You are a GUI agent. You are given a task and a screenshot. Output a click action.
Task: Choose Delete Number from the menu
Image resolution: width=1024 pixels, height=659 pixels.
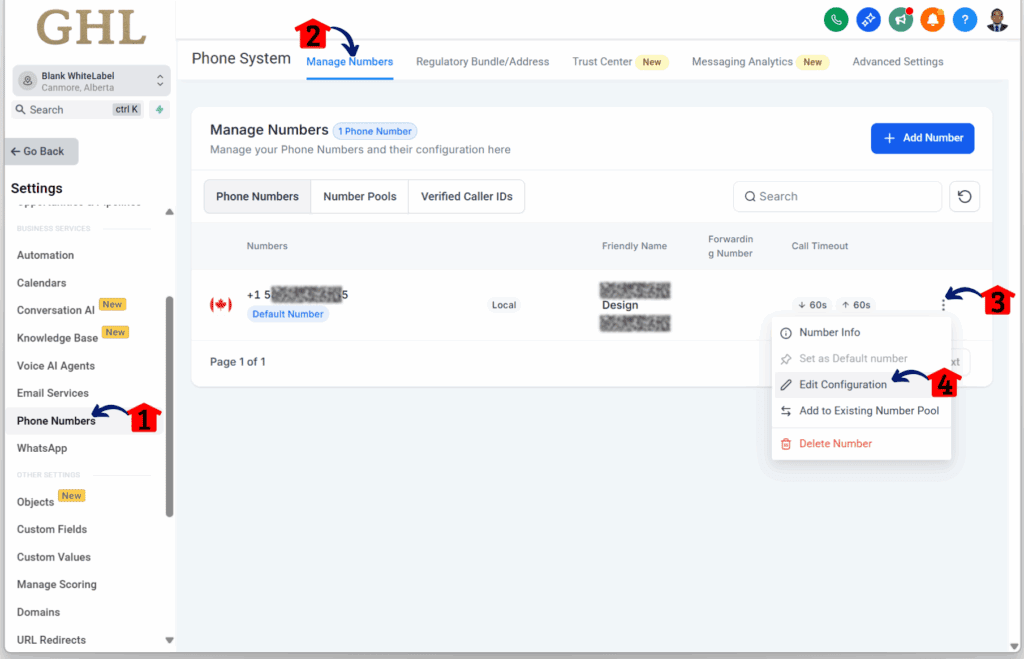click(861, 443)
